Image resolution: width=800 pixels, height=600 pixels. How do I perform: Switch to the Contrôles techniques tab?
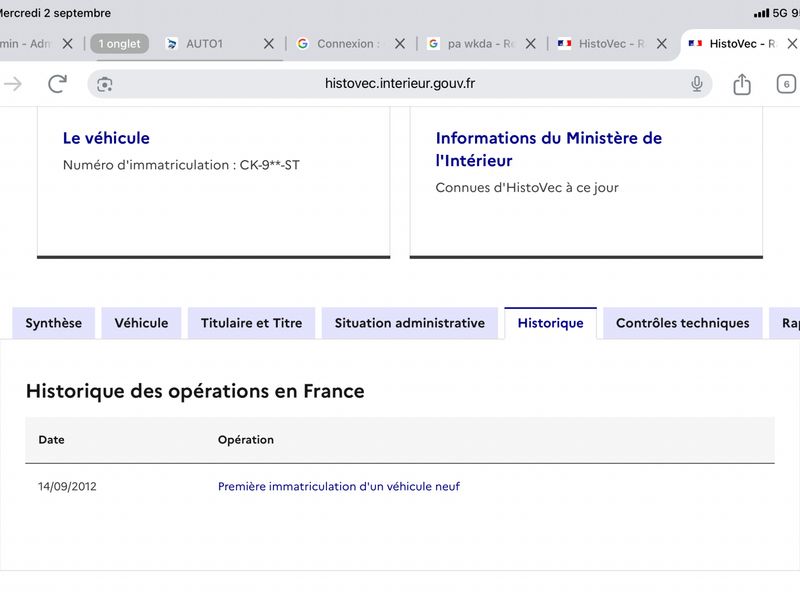[x=683, y=323]
